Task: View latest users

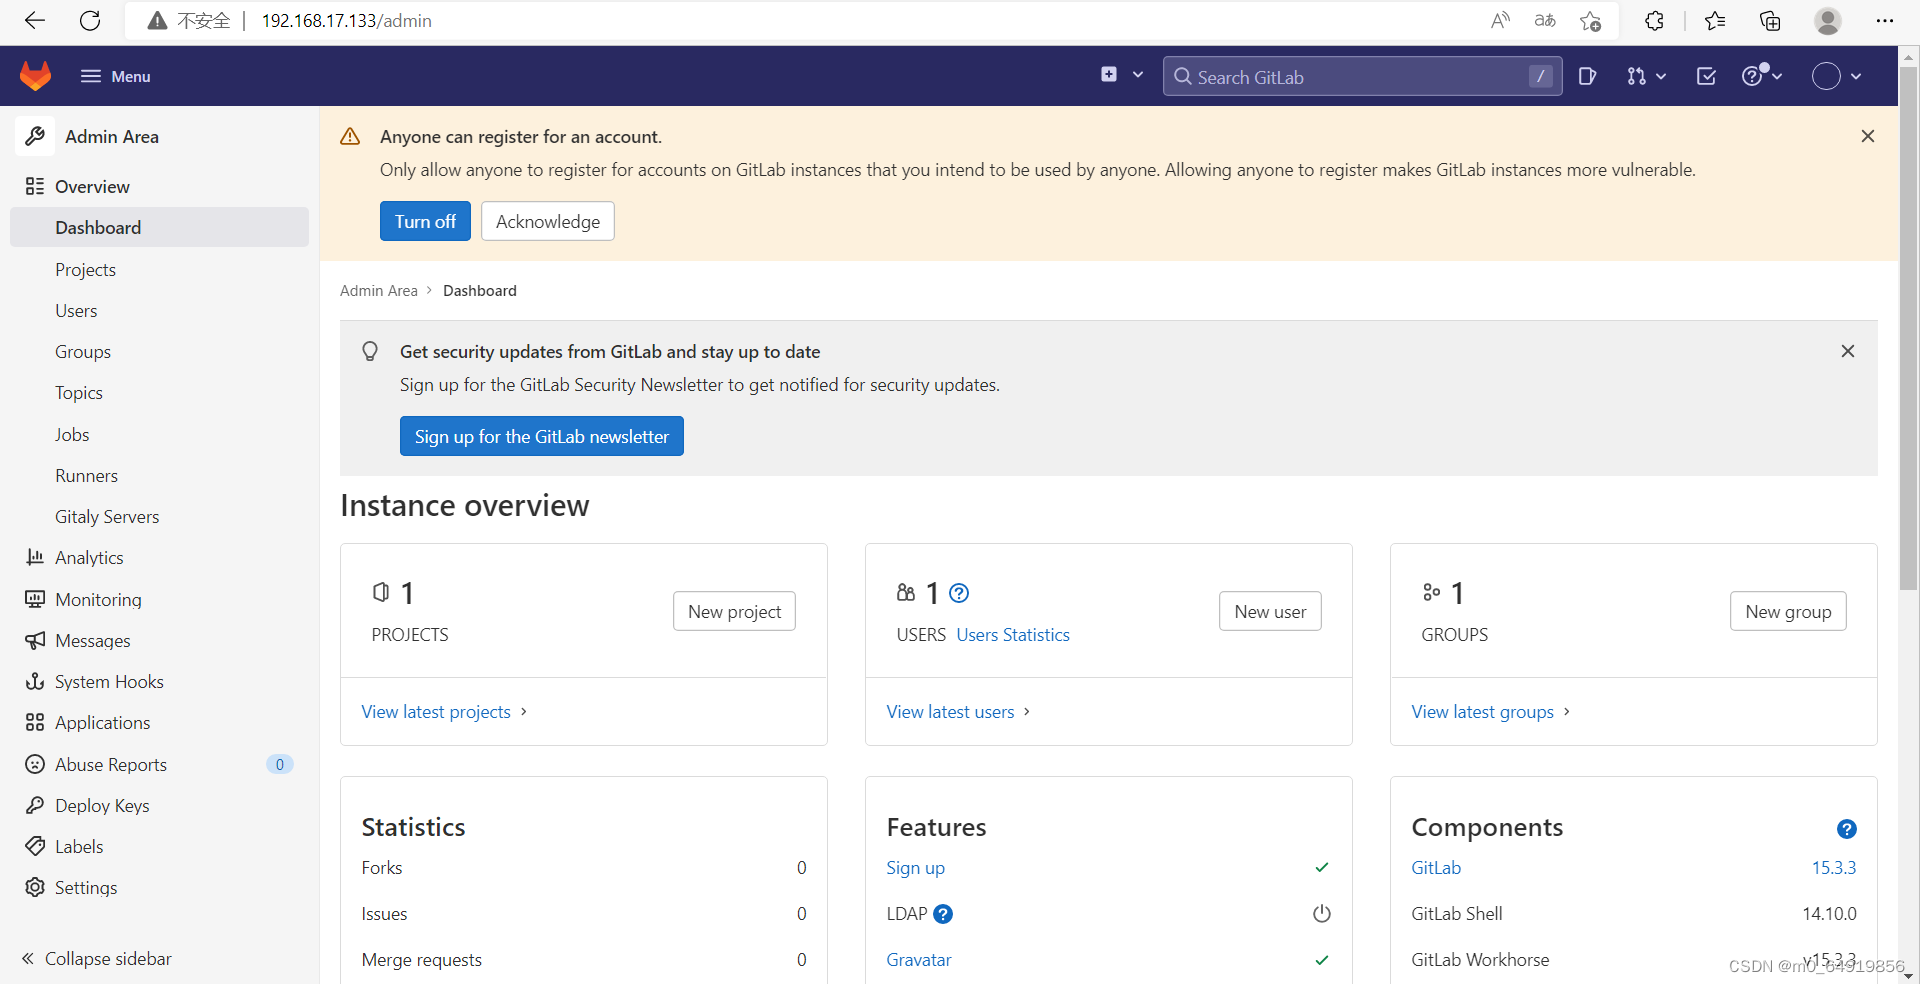Action: [958, 711]
